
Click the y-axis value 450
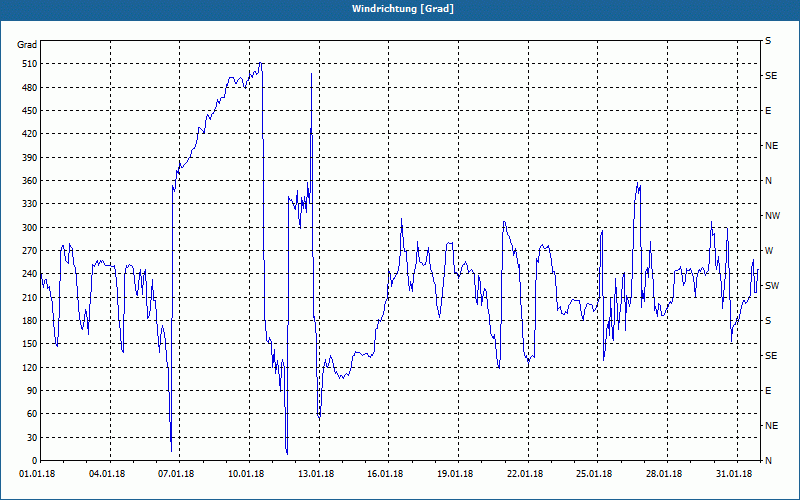[31, 111]
